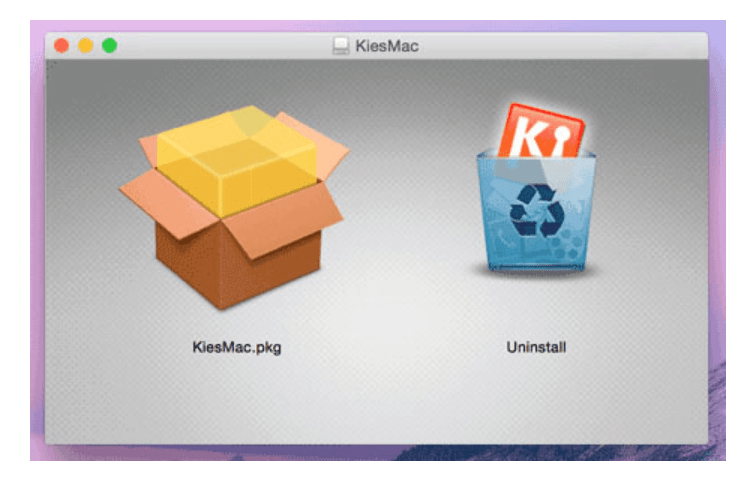Select the KiesMac.pkg file name label
The width and height of the screenshot is (753, 479).
click(237, 347)
